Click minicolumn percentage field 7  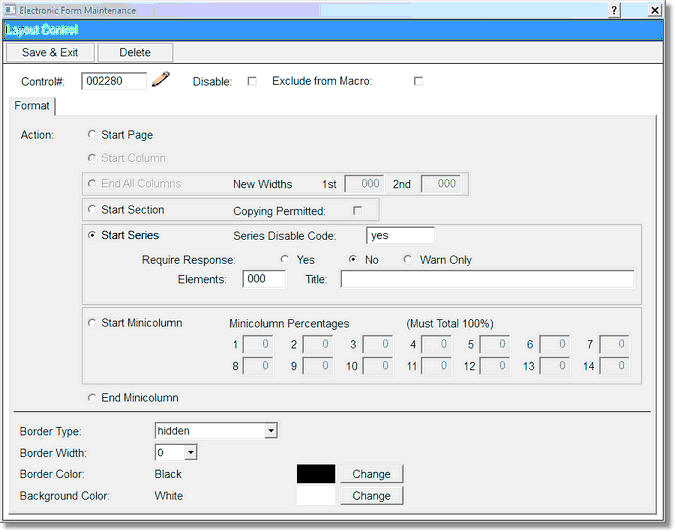tap(614, 344)
